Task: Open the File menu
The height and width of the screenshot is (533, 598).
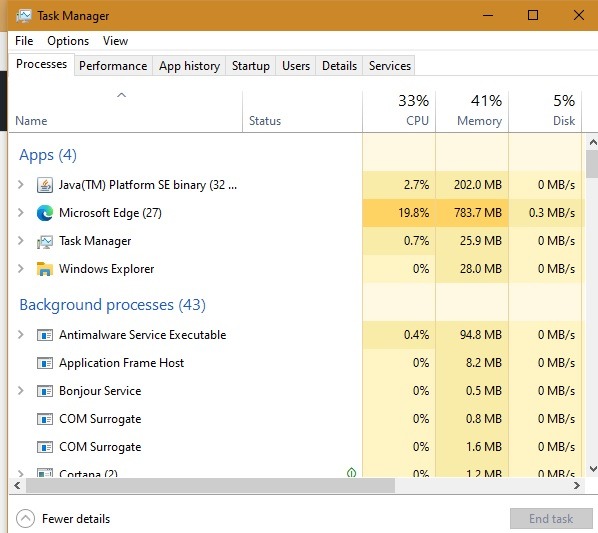Action: coord(24,41)
